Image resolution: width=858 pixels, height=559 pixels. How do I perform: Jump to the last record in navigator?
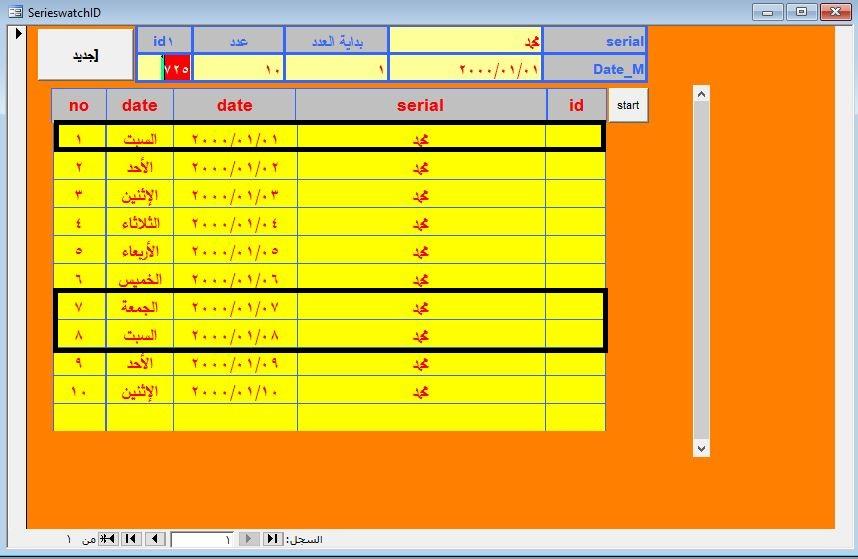(x=131, y=539)
